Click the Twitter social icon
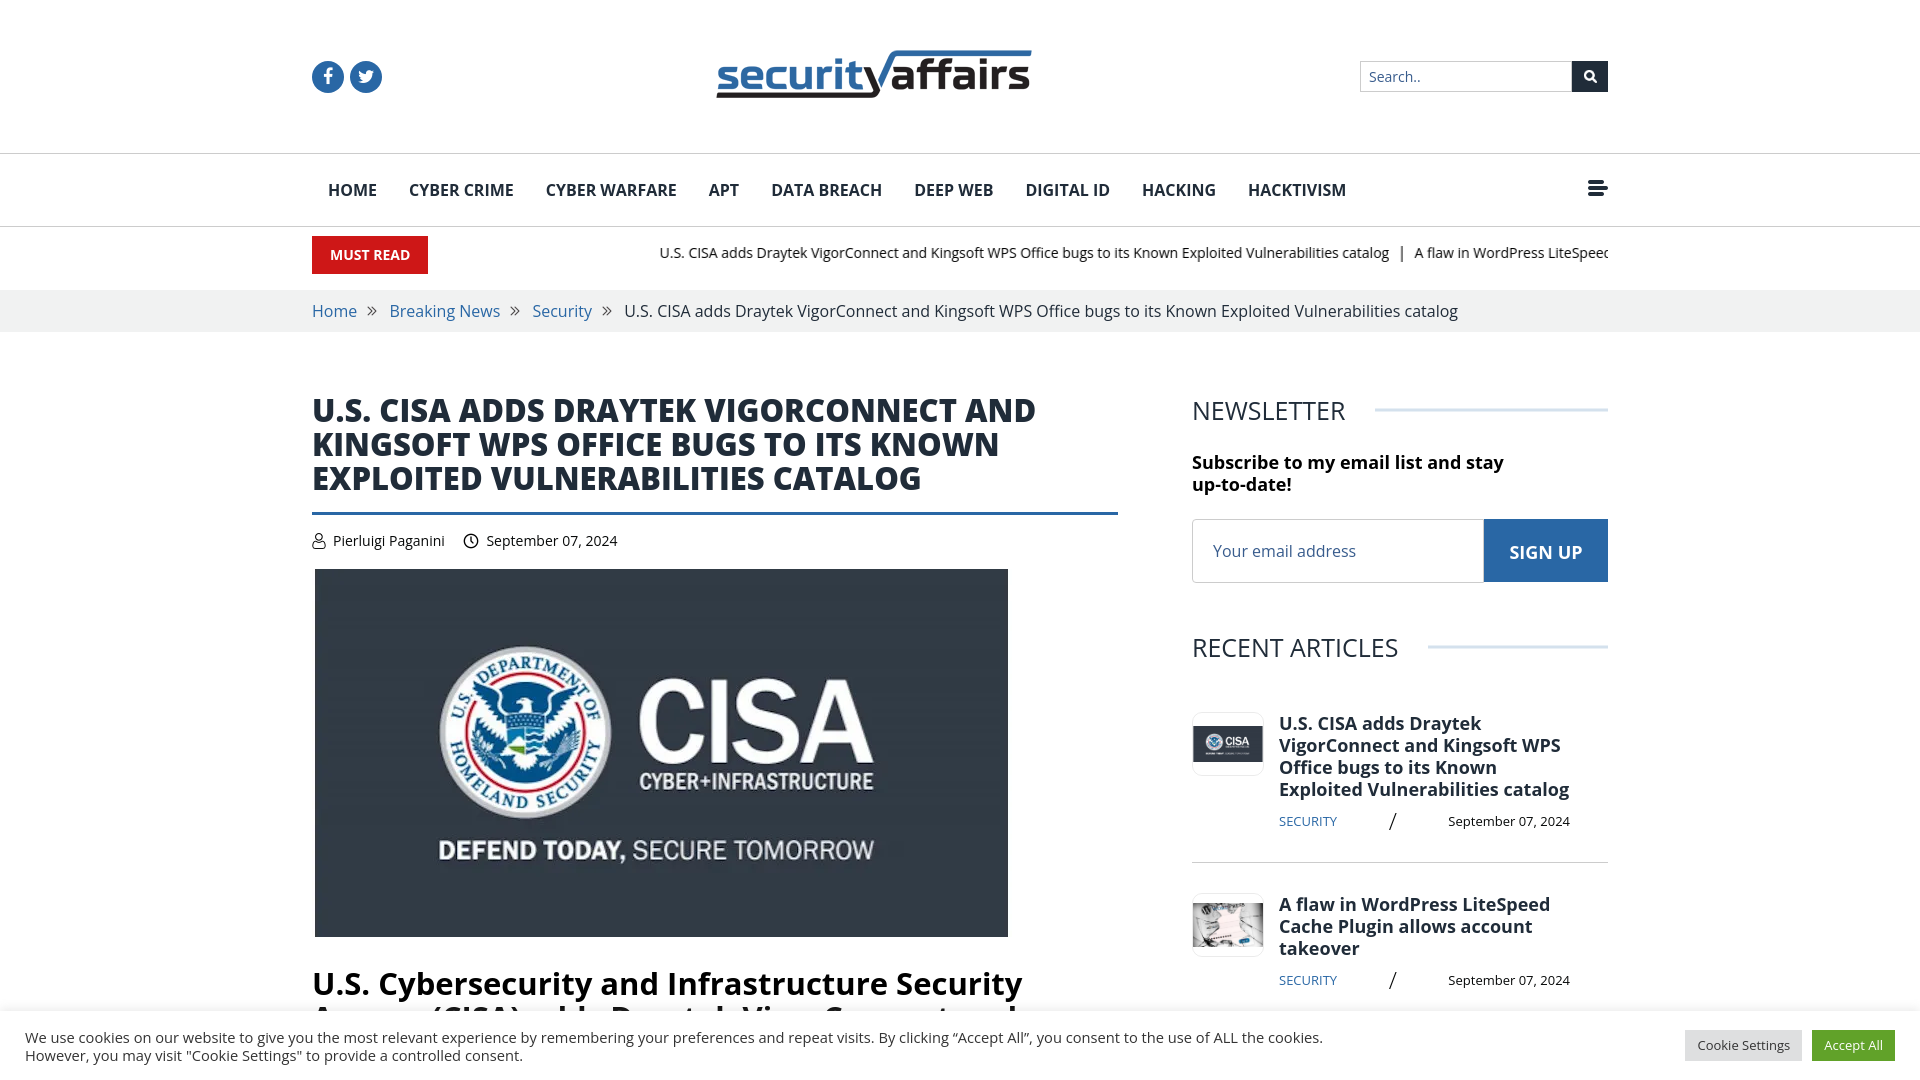 (x=365, y=76)
